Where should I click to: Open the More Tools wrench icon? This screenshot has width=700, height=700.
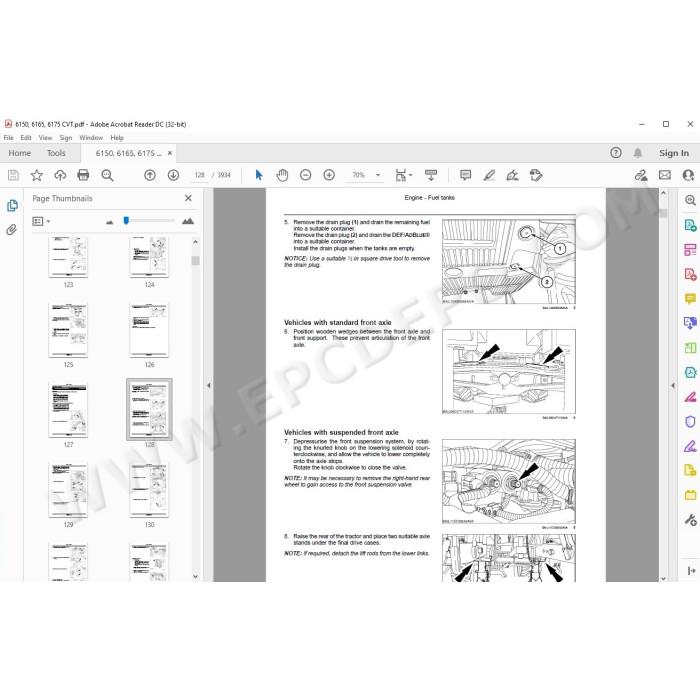(690, 520)
